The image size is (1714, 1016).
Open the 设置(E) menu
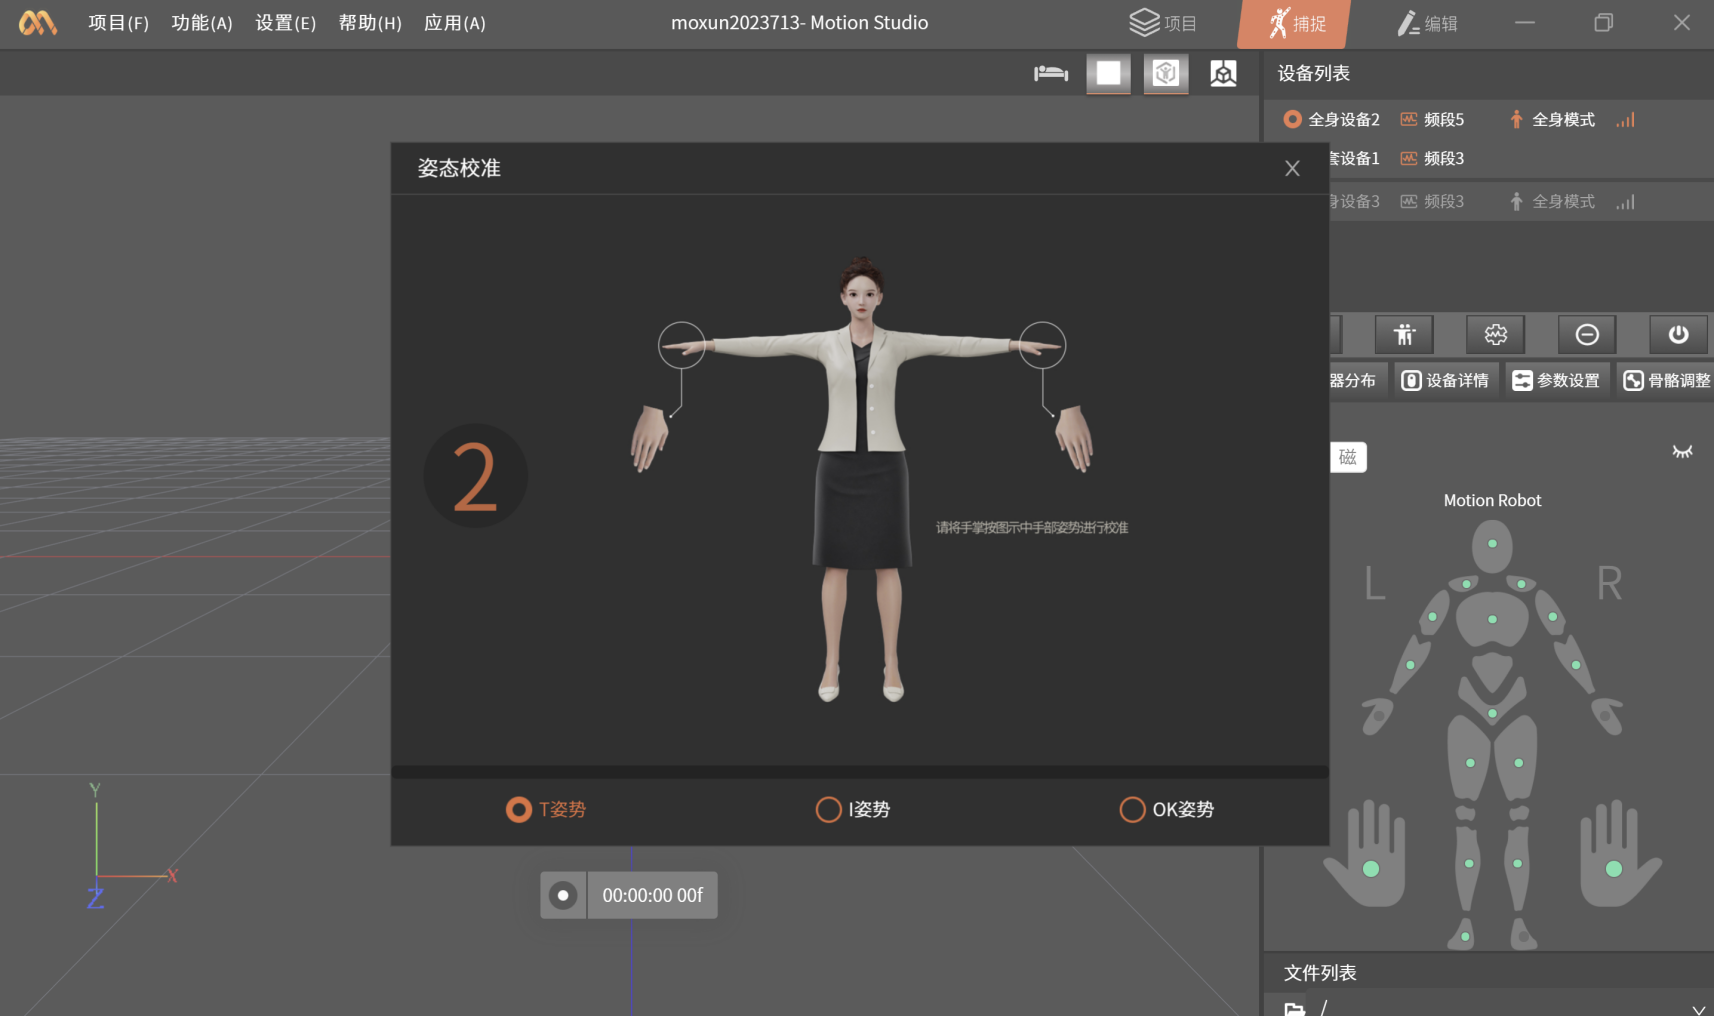(x=285, y=23)
